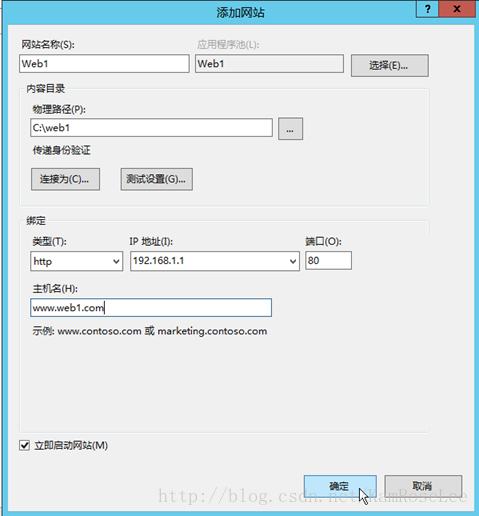The width and height of the screenshot is (479, 516).
Task: Click the 选择(E)... application pool button
Action: [x=389, y=66]
